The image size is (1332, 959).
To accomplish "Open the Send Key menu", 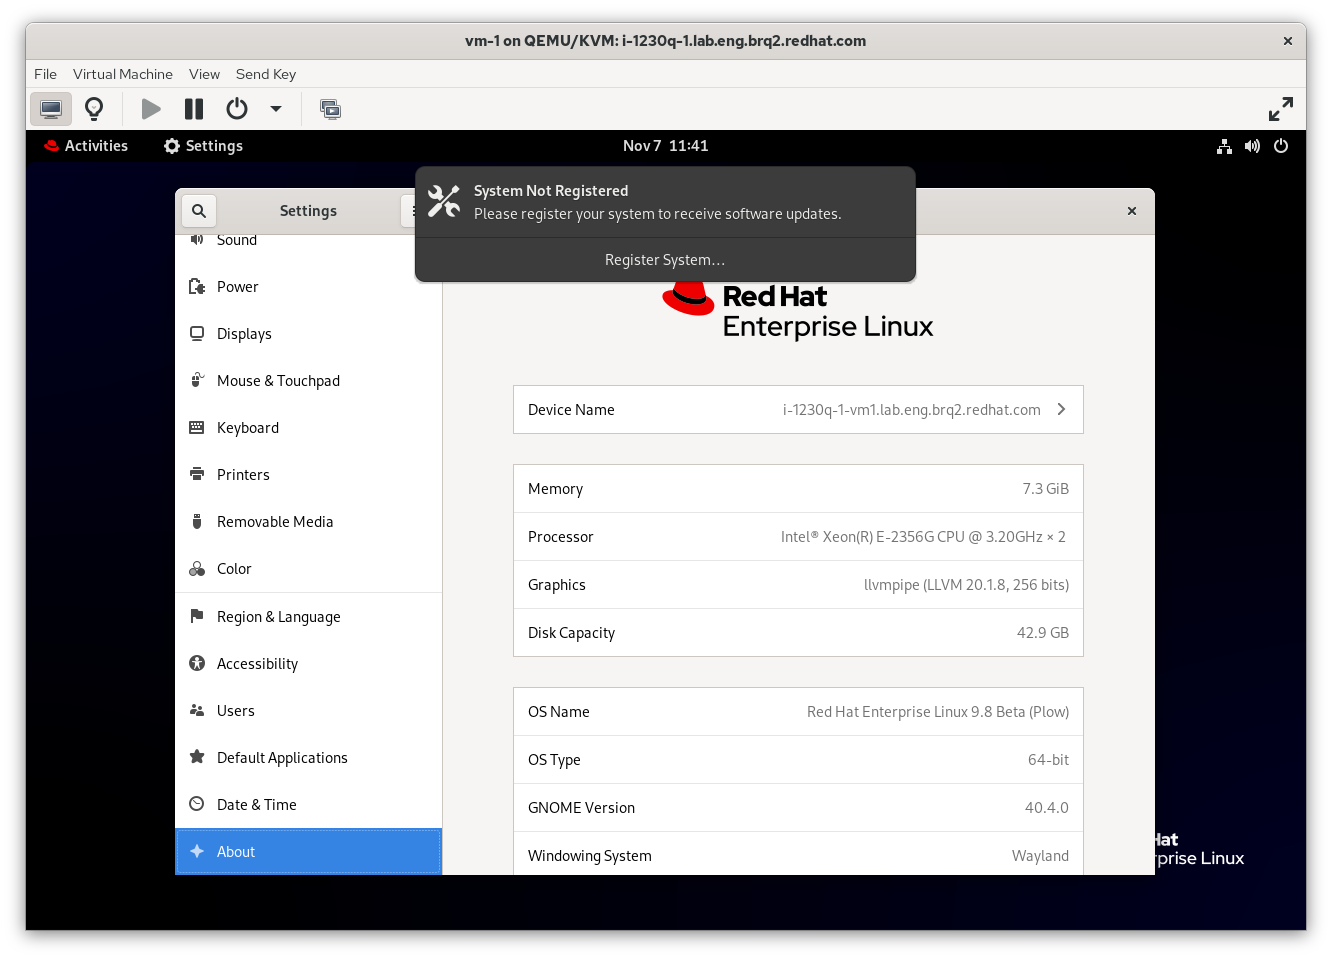I will pyautogui.click(x=266, y=74).
